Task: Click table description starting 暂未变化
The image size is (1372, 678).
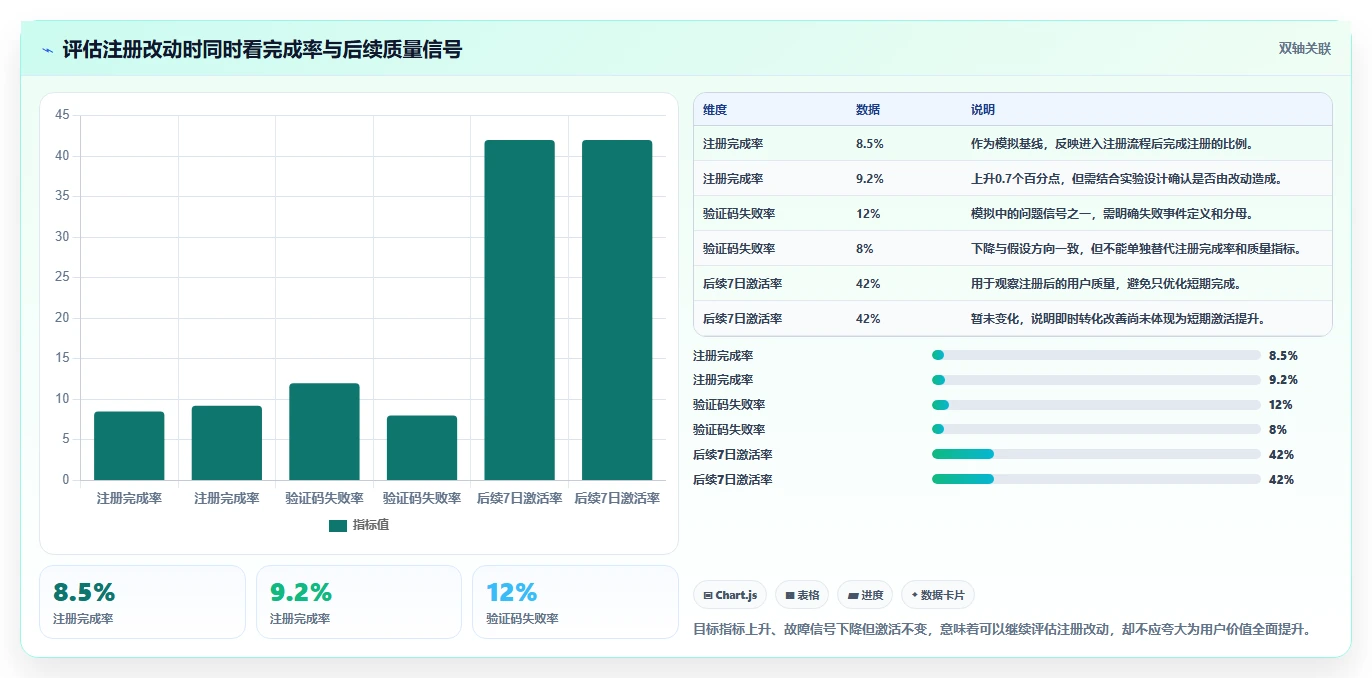Action: (x=1119, y=319)
